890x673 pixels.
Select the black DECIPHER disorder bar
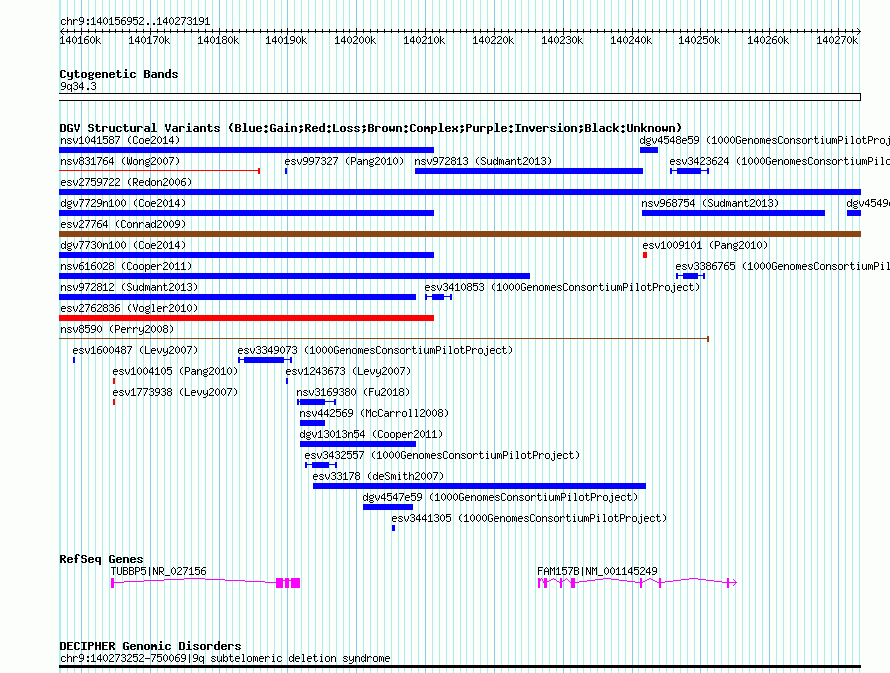460,667
